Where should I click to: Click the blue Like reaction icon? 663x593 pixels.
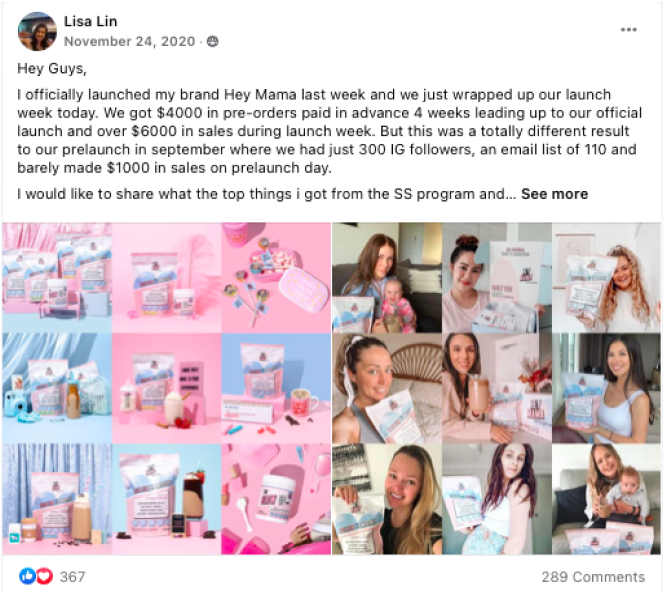(x=27, y=576)
